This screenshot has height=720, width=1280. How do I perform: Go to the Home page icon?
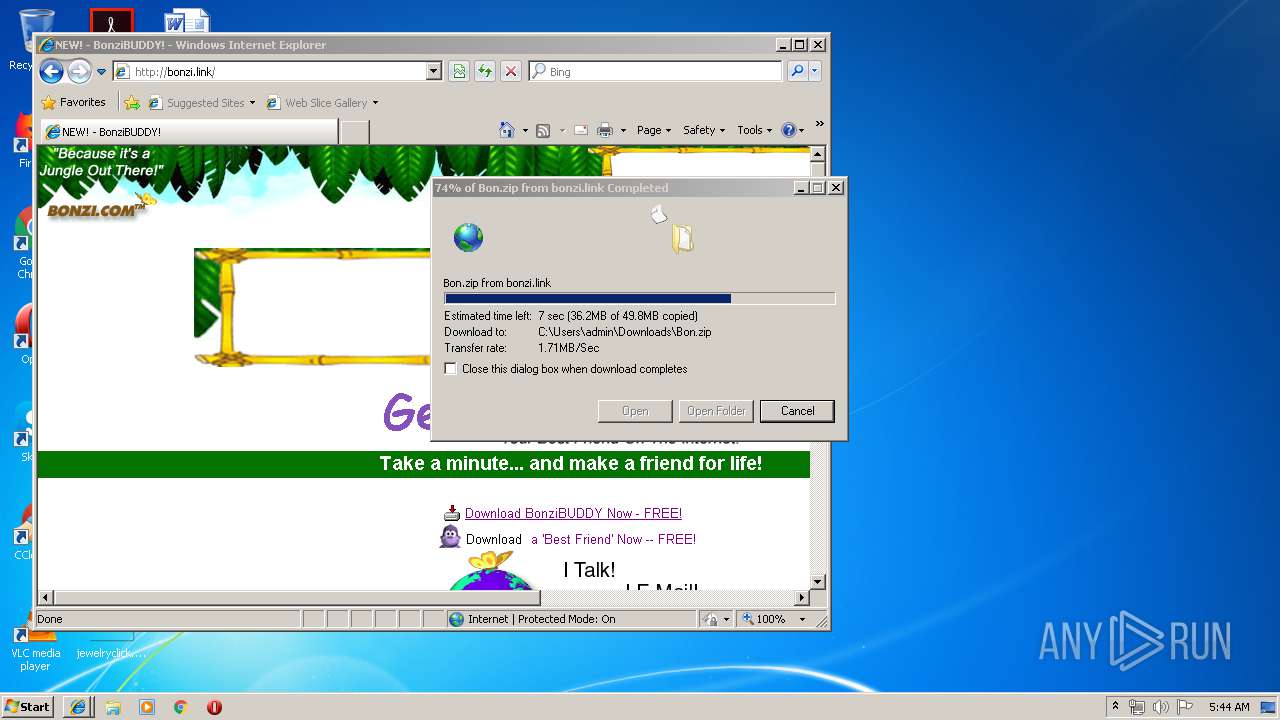507,130
